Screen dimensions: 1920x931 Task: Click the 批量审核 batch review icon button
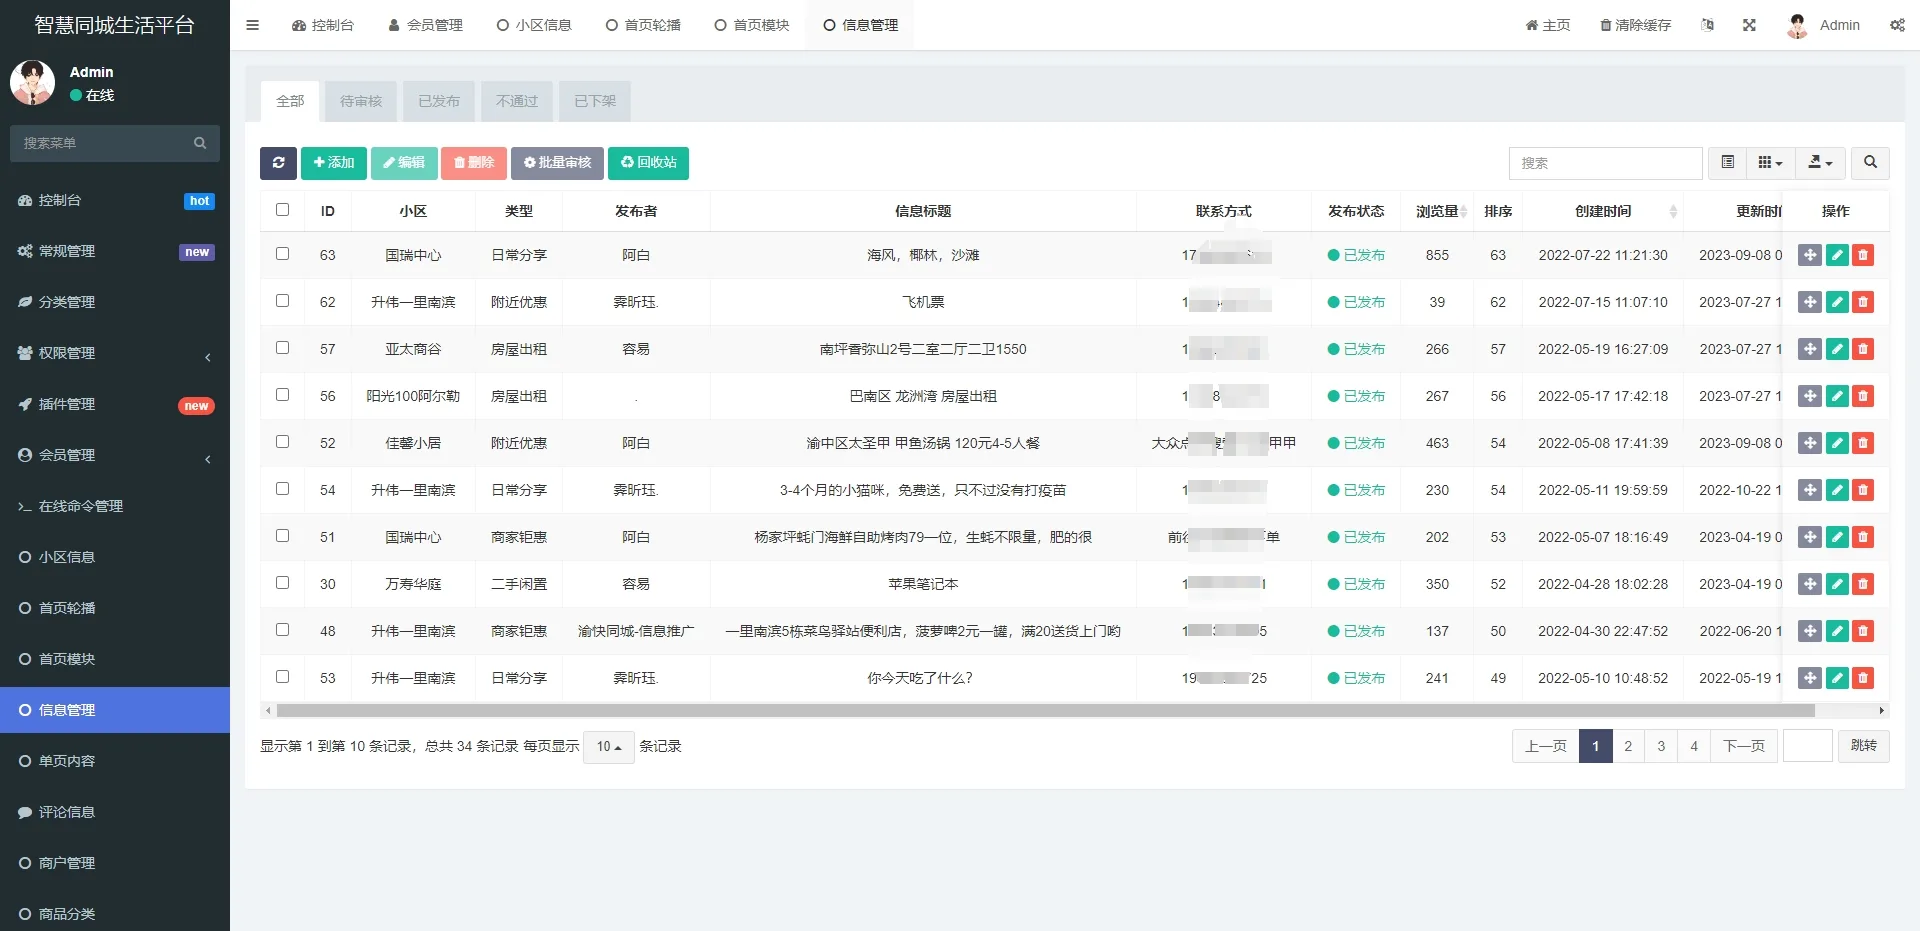point(557,163)
